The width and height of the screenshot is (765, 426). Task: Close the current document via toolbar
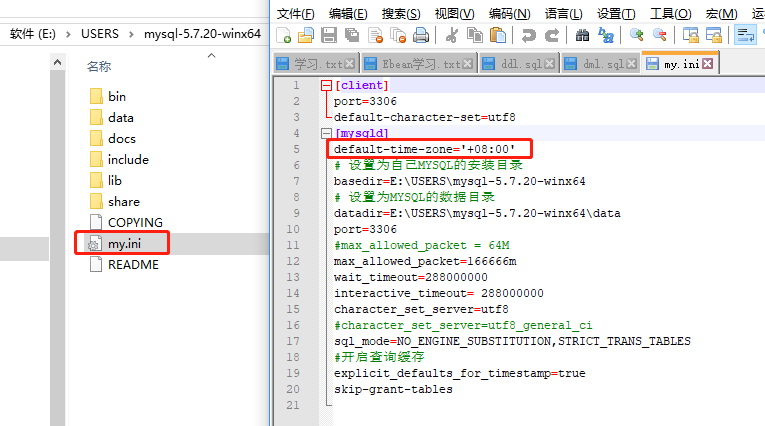[375, 35]
